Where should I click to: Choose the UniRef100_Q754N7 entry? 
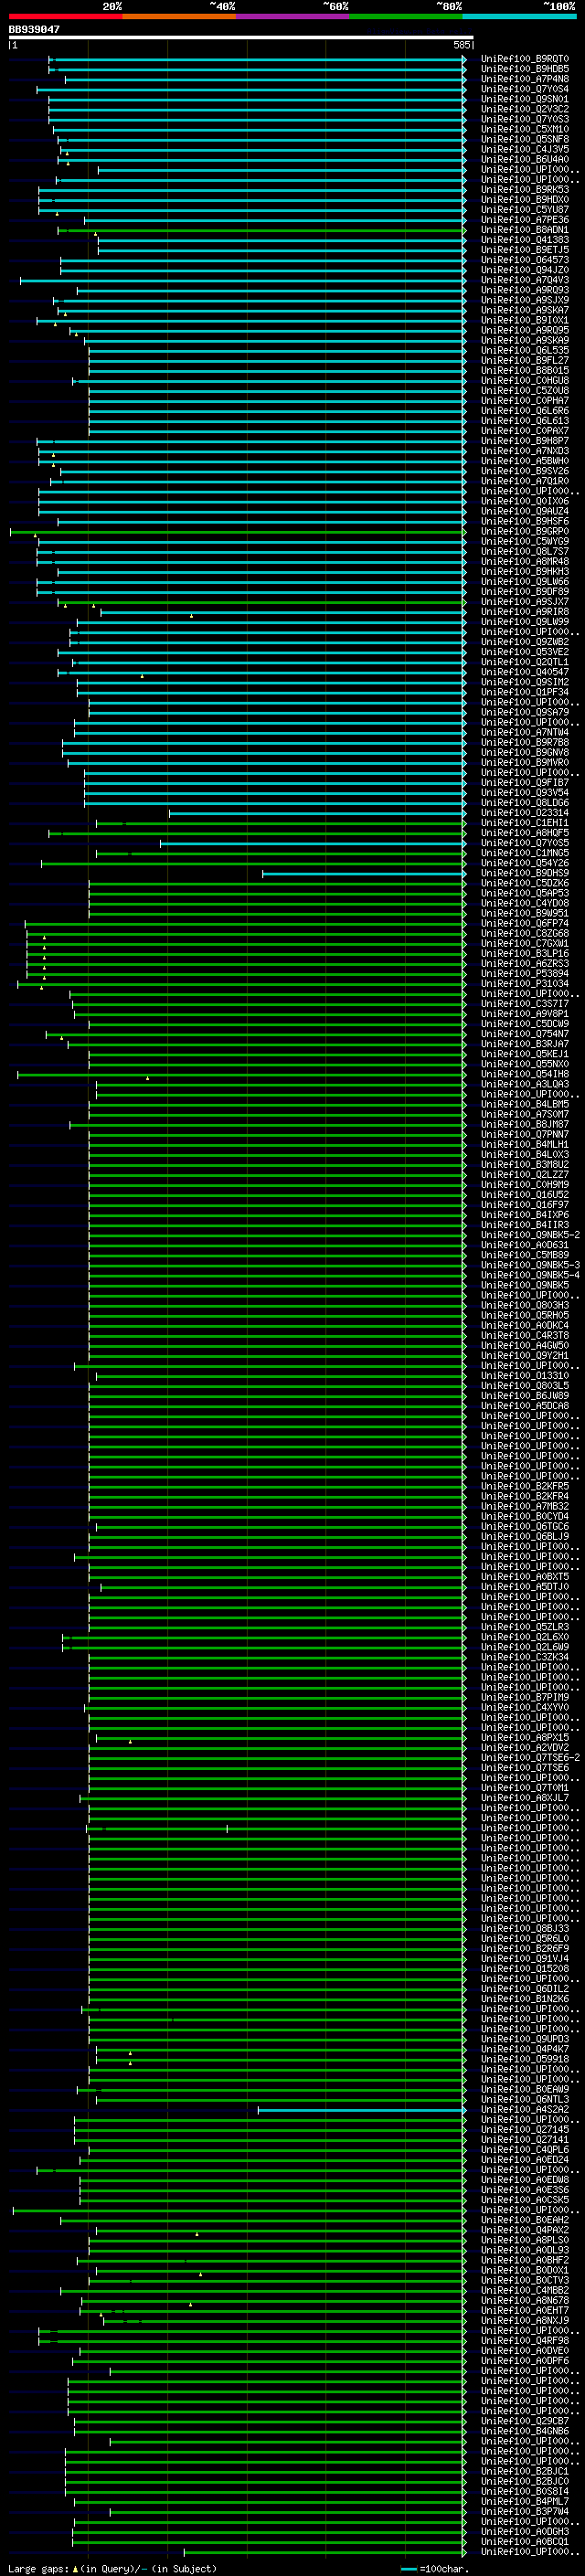pyautogui.click(x=524, y=1034)
